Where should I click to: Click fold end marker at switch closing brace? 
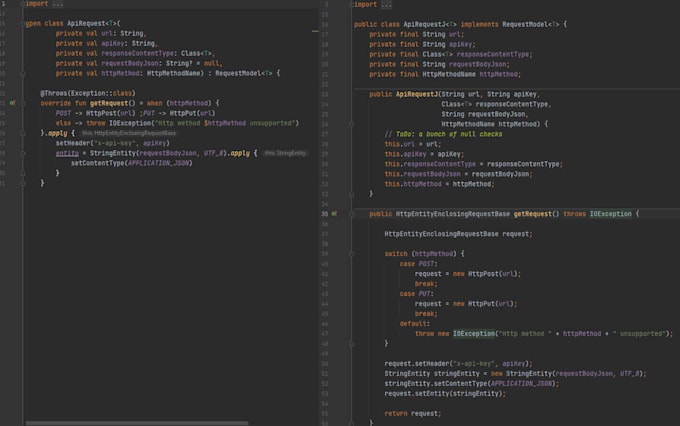coord(351,344)
